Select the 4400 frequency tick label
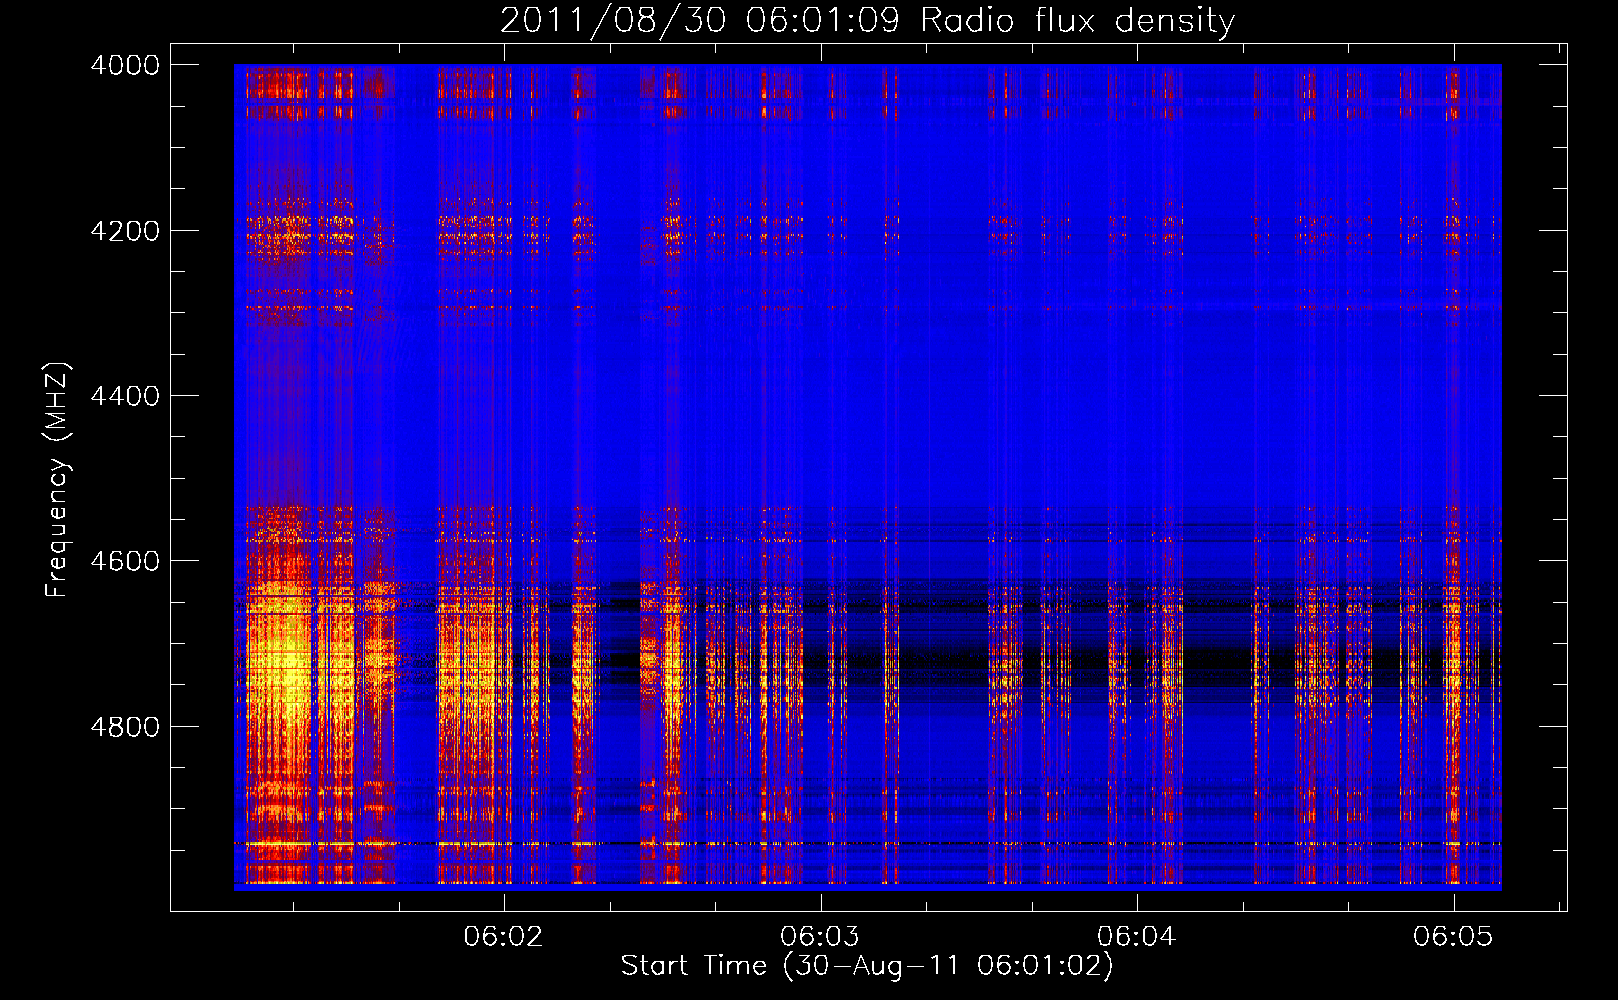 (x=125, y=396)
